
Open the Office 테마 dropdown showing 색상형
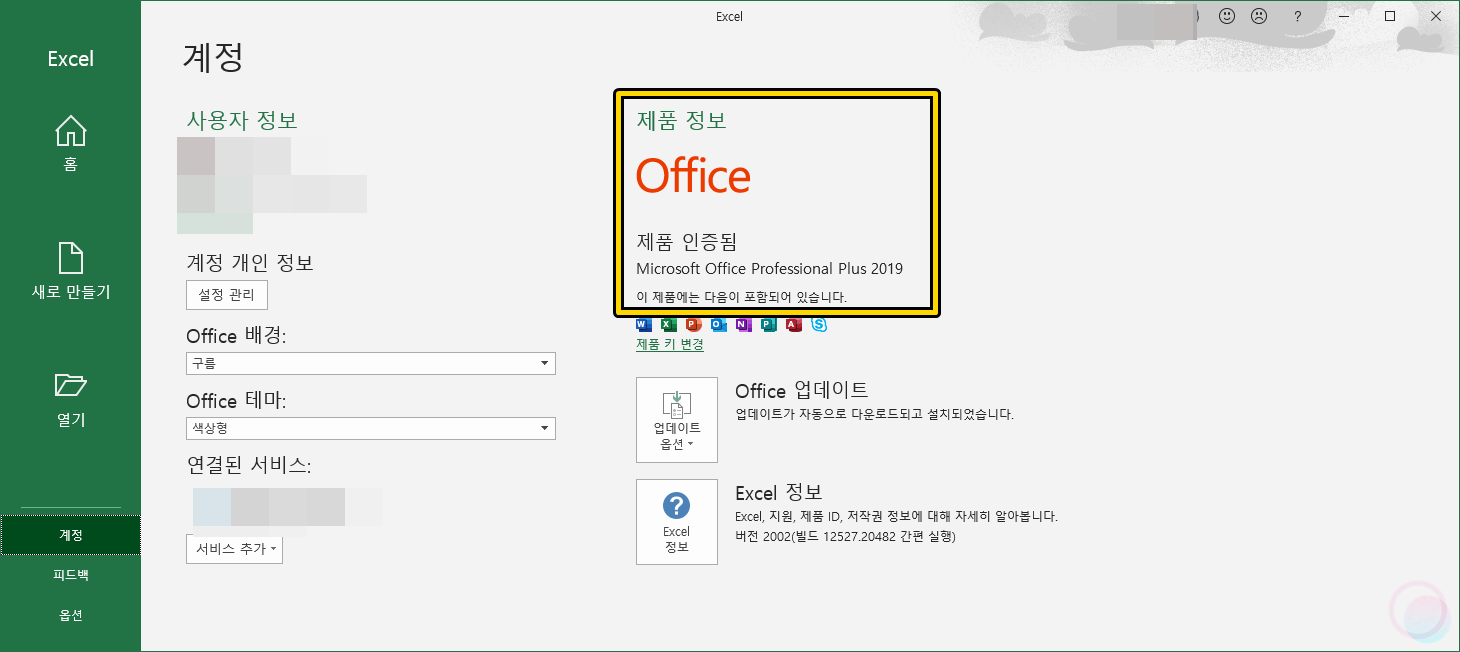371,428
